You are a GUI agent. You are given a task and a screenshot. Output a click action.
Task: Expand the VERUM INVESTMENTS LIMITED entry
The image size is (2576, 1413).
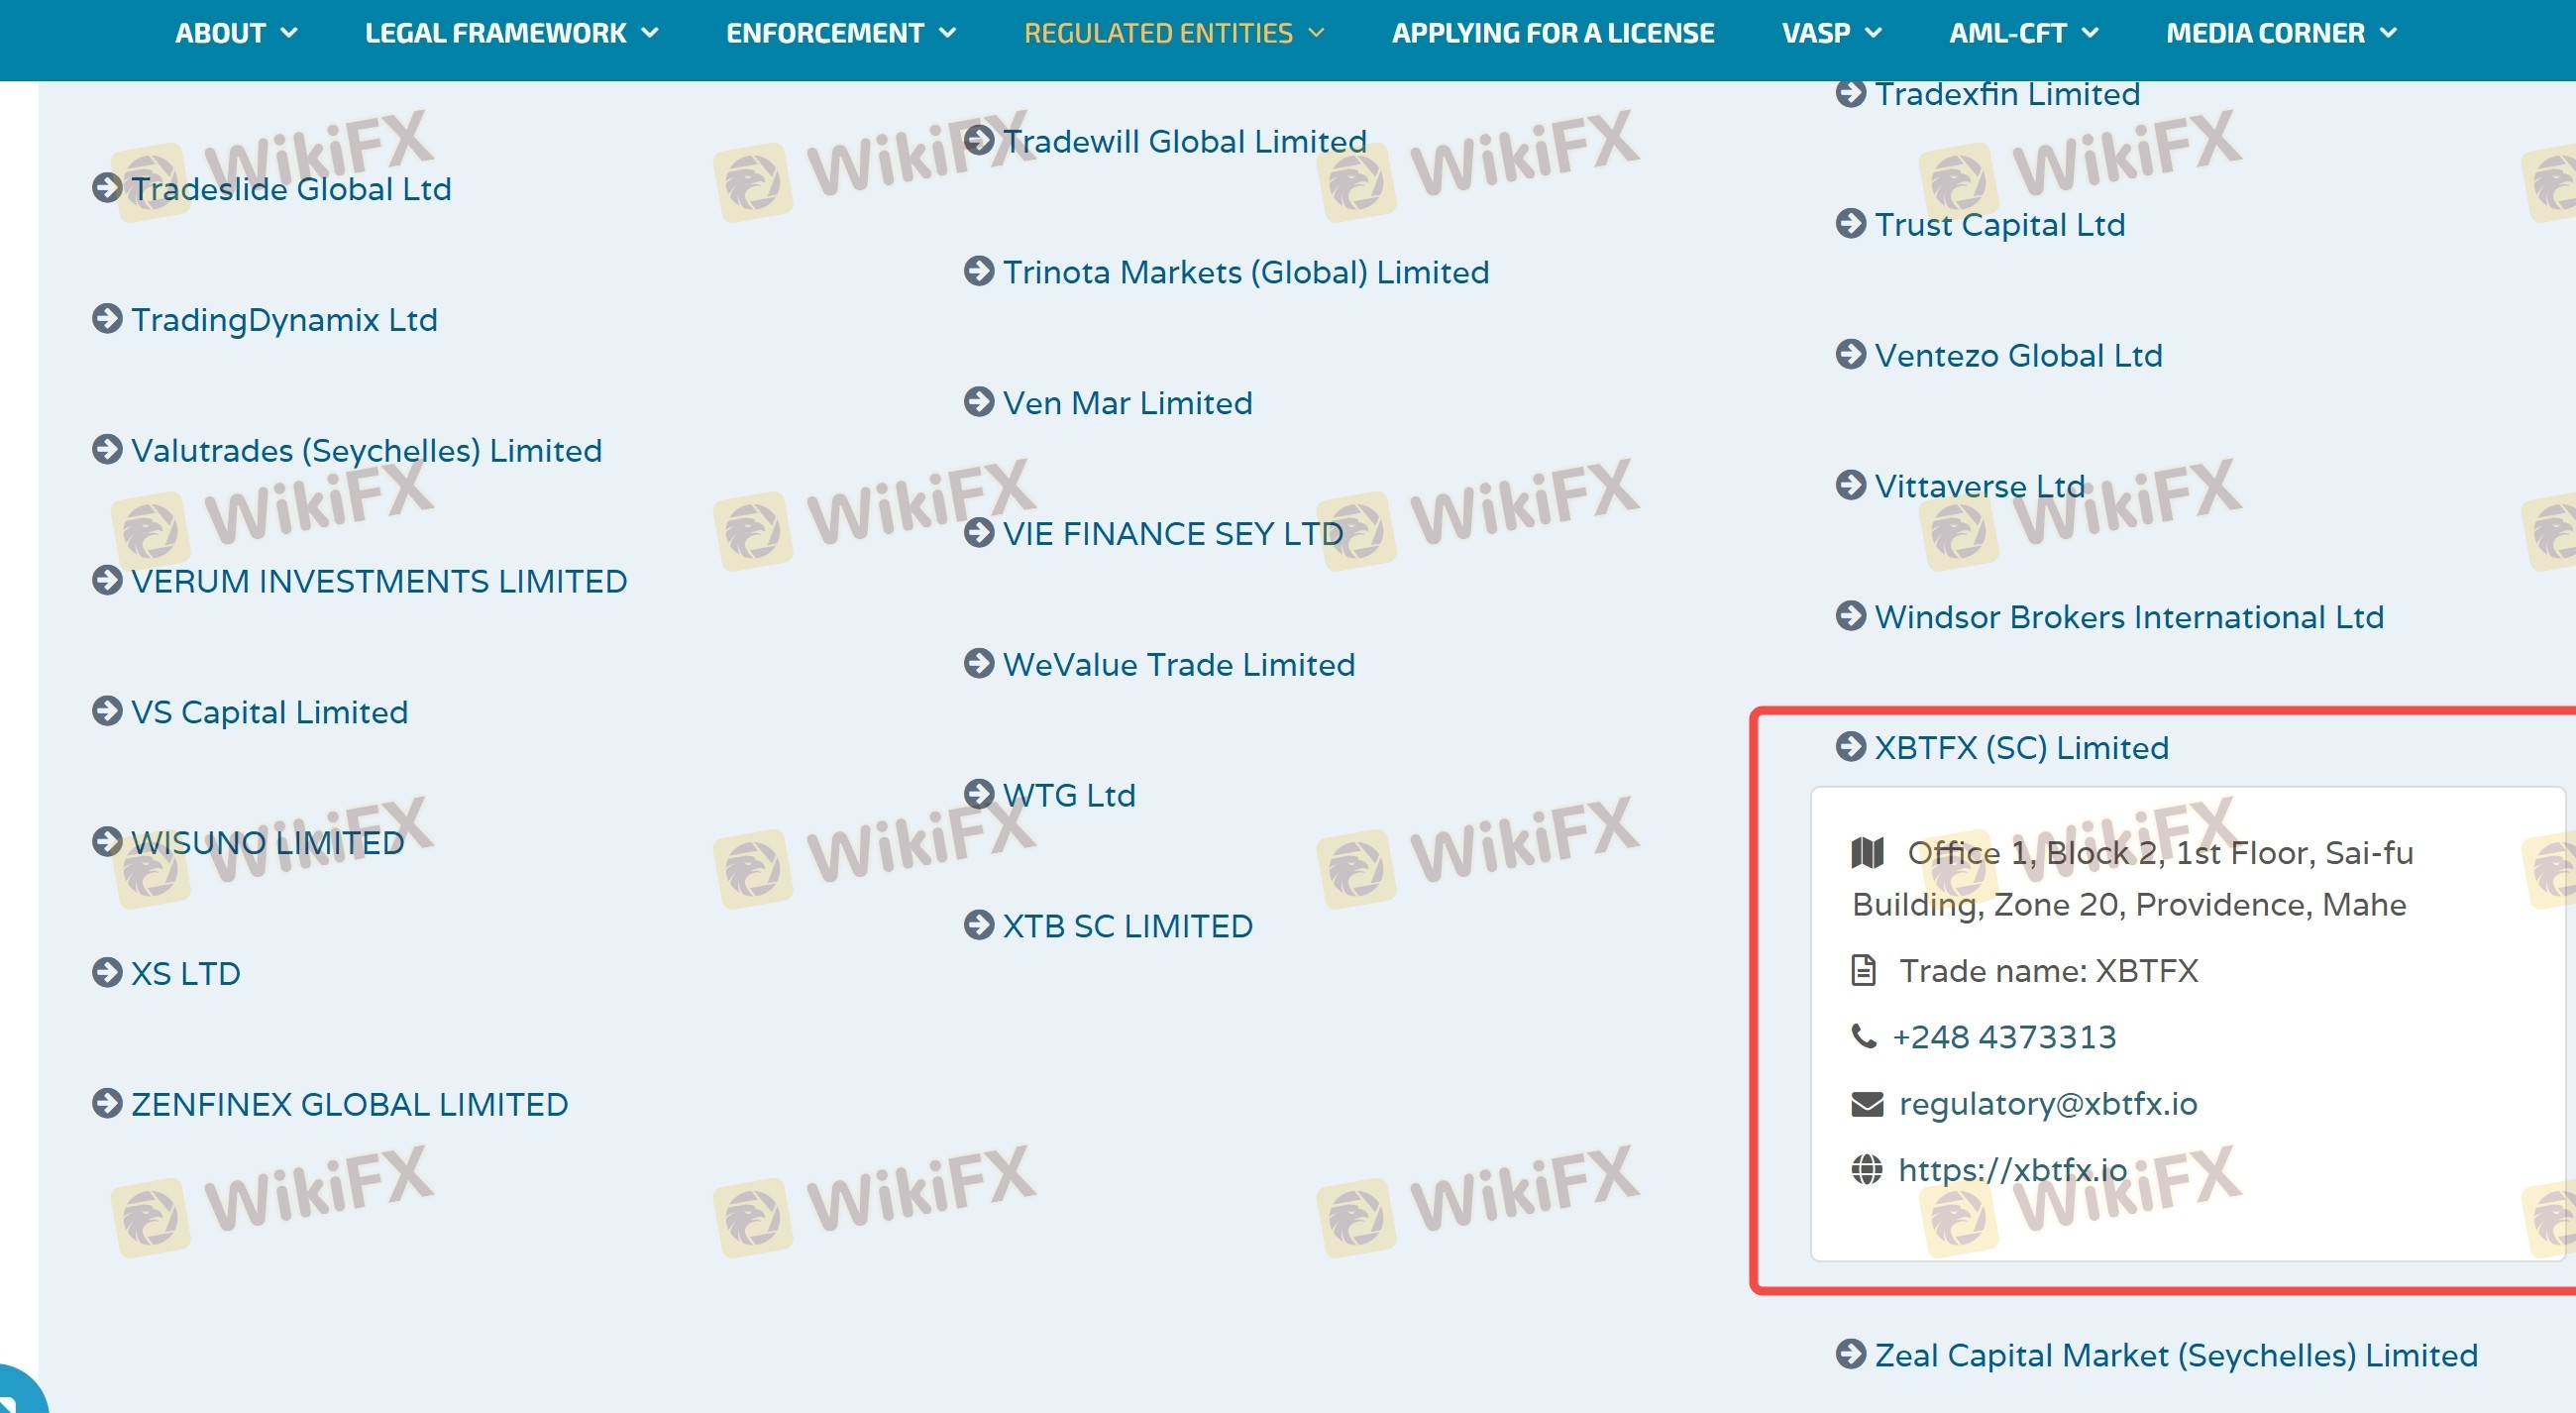(378, 581)
